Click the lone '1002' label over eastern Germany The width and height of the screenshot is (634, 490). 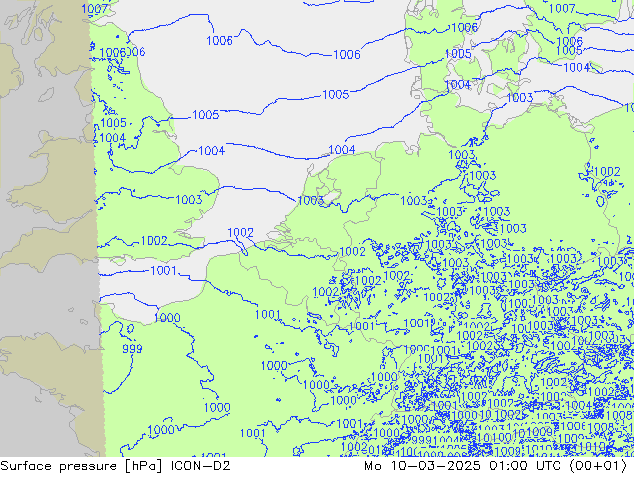(607, 171)
